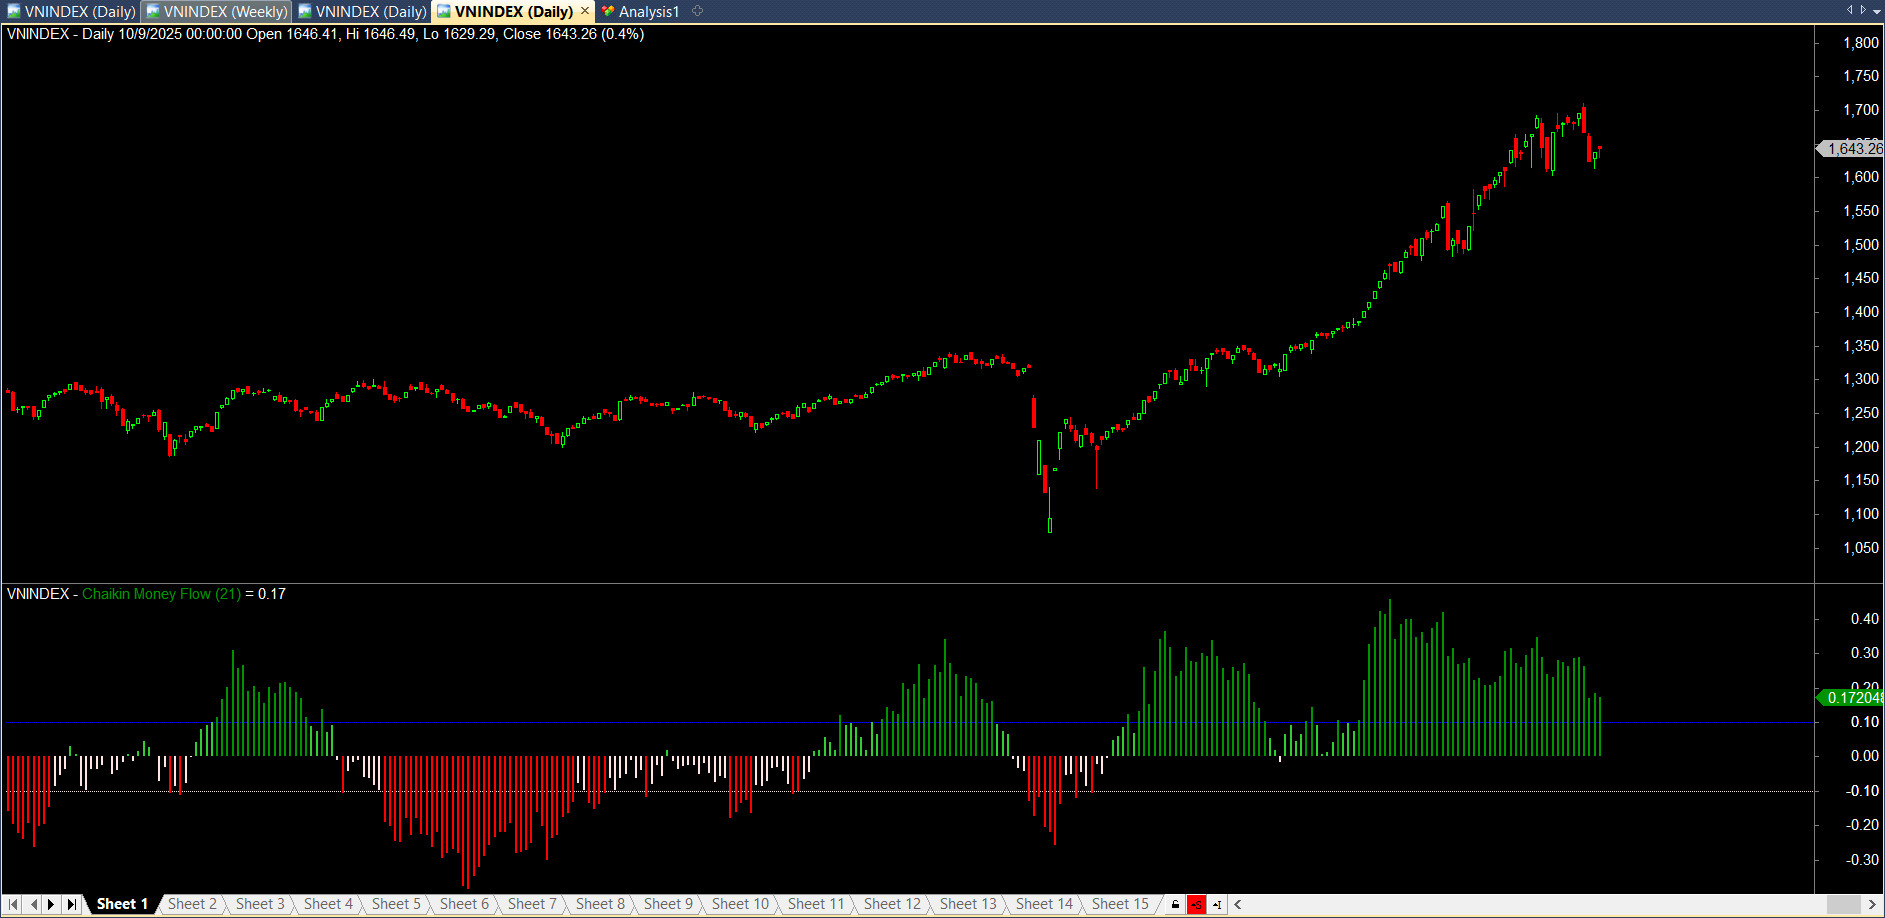Click the Chaikin Money Flow (21) indicator label

pyautogui.click(x=161, y=594)
